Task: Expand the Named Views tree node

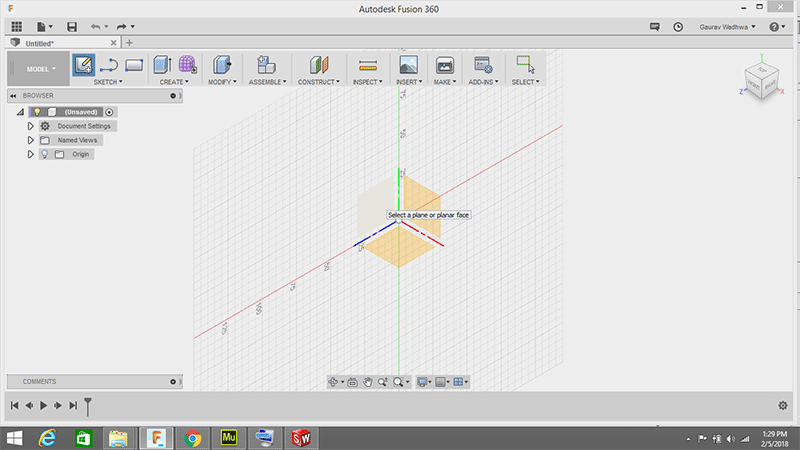Action: pyautogui.click(x=31, y=140)
